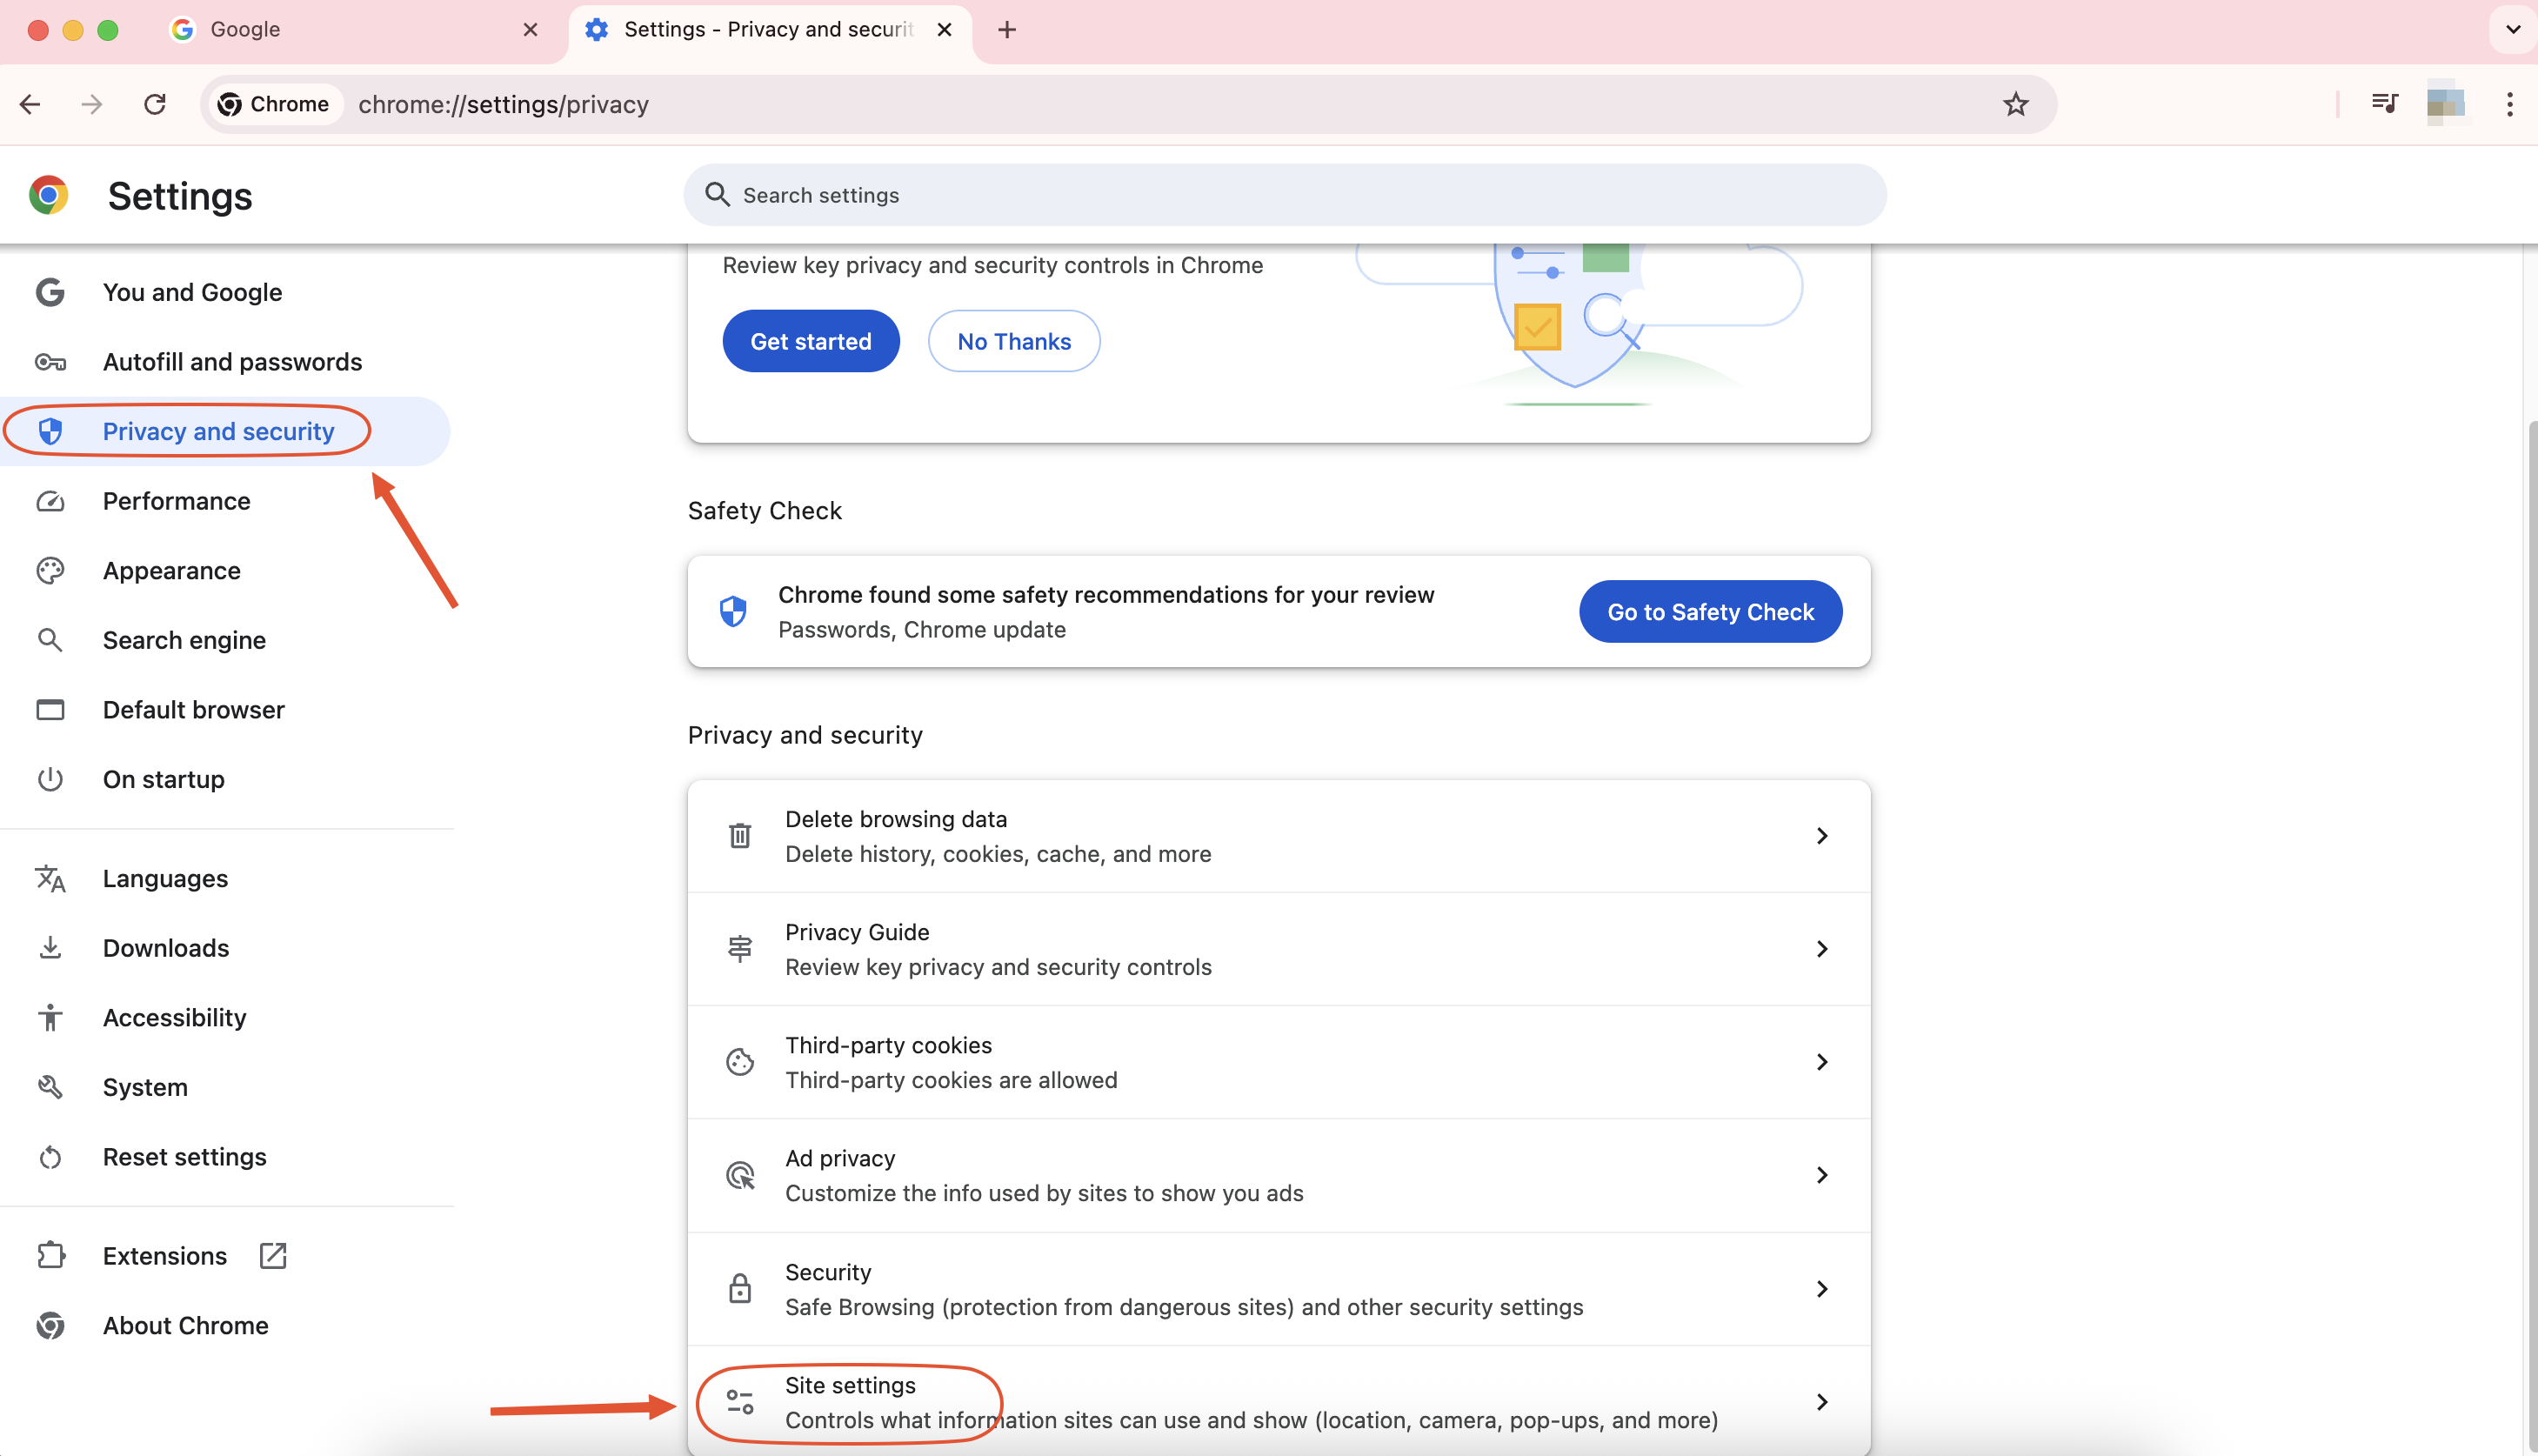Click the Search settings field
The height and width of the screenshot is (1456, 2538).
point(1285,195)
